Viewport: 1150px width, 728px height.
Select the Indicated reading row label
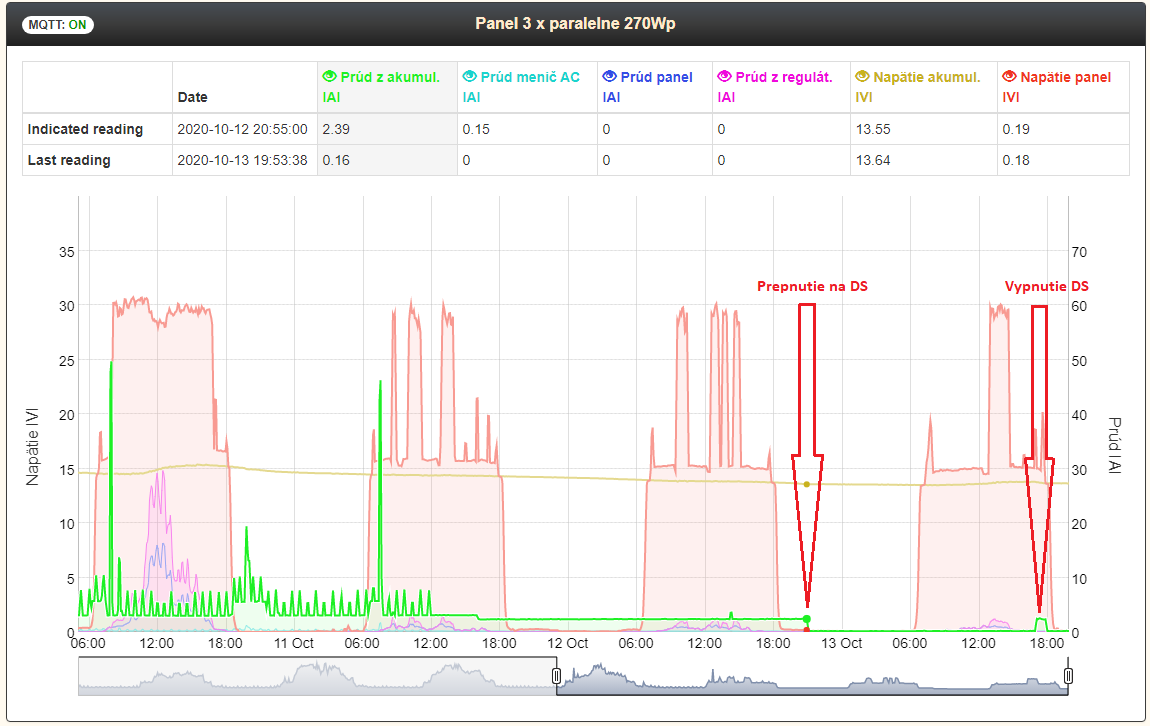[85, 129]
